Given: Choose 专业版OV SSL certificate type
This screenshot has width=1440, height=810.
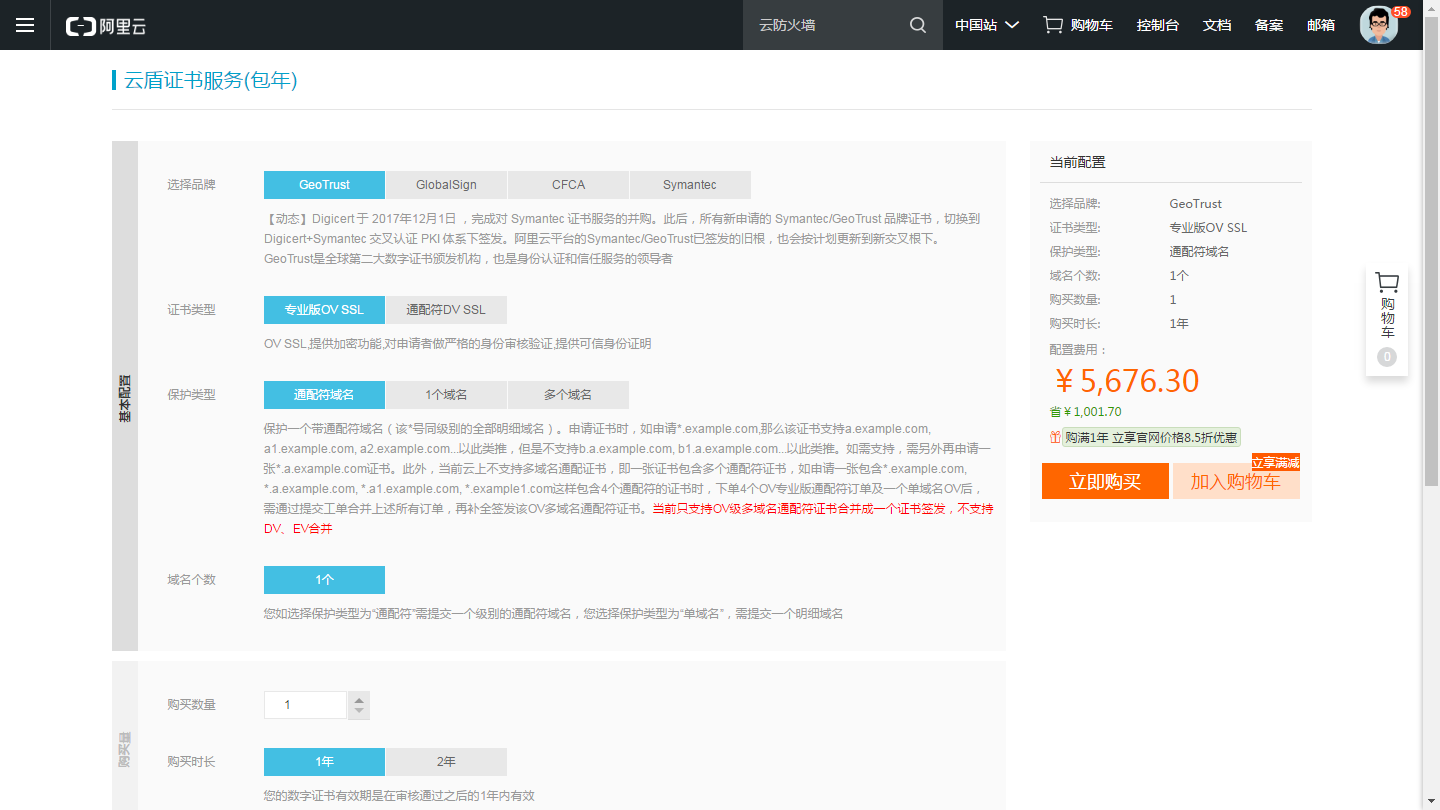Looking at the screenshot, I should (324, 310).
